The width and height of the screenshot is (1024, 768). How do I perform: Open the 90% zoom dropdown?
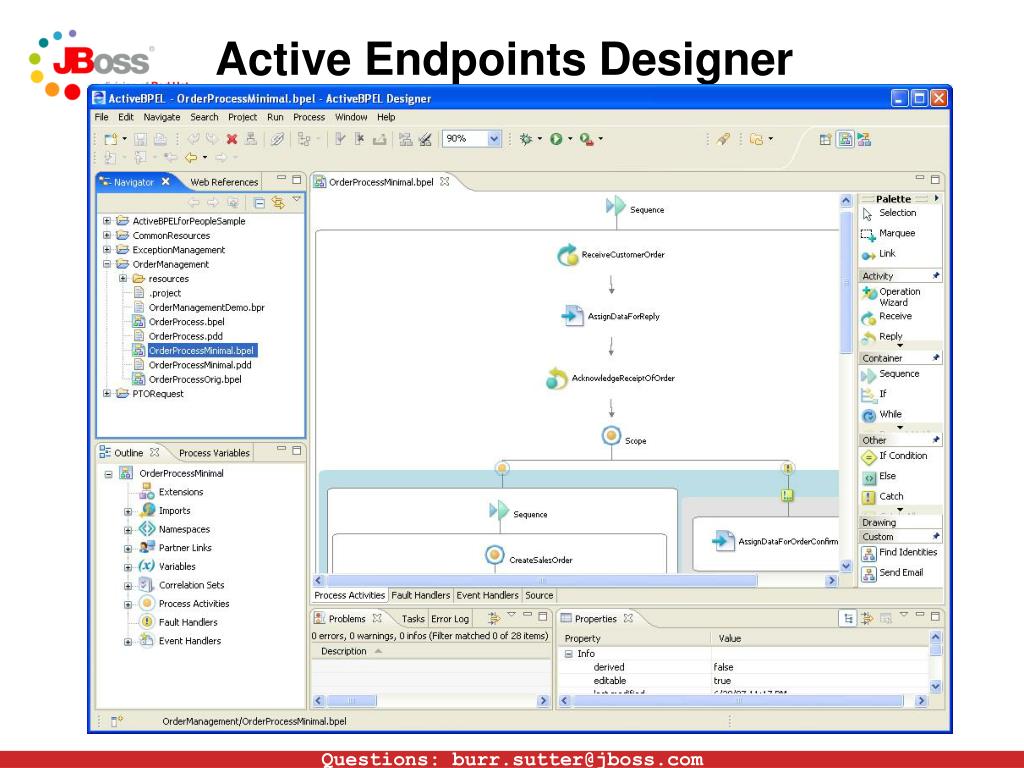click(x=494, y=138)
